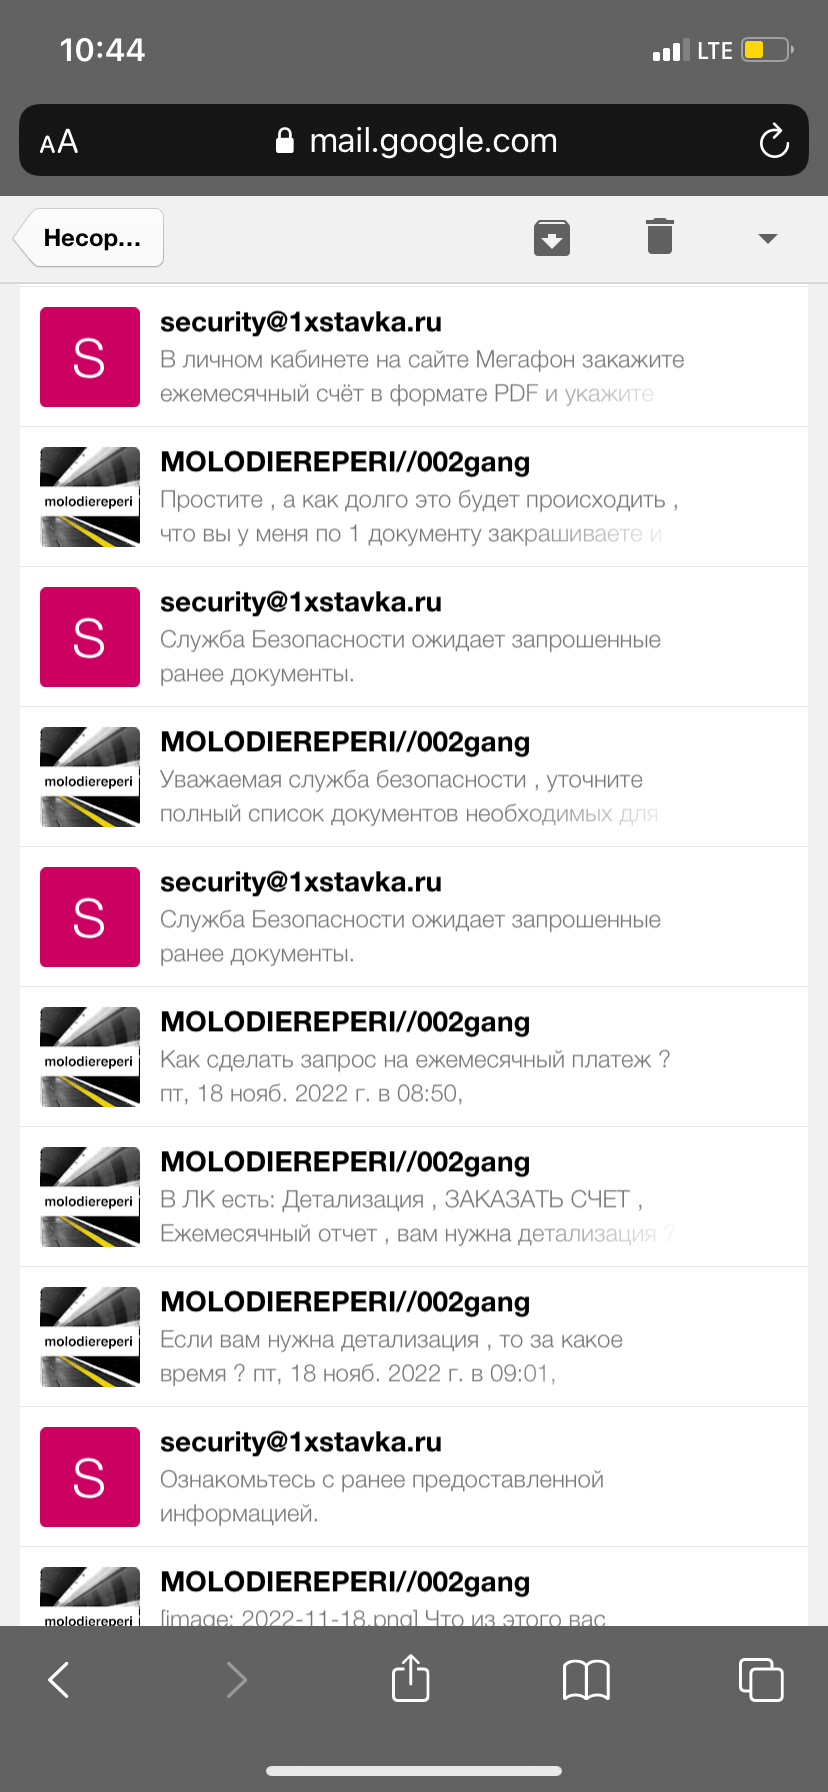Open message starting 'Простите, а как долго'
The width and height of the screenshot is (828, 1792).
click(x=414, y=497)
